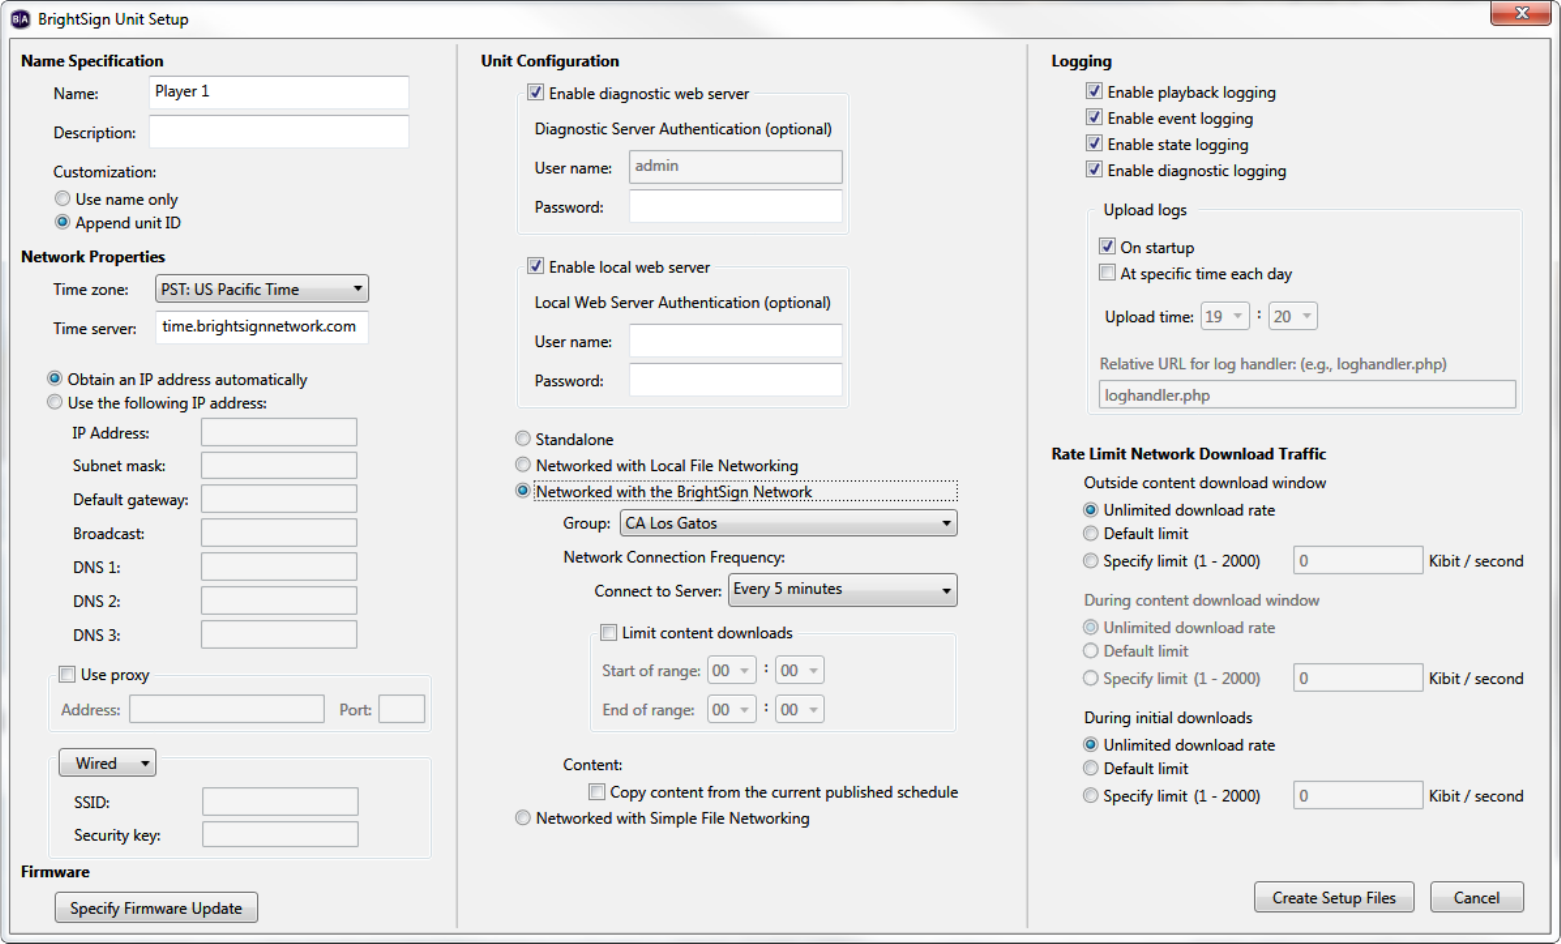
Task: Close the BrightSign Unit Setup window
Action: point(1521,13)
